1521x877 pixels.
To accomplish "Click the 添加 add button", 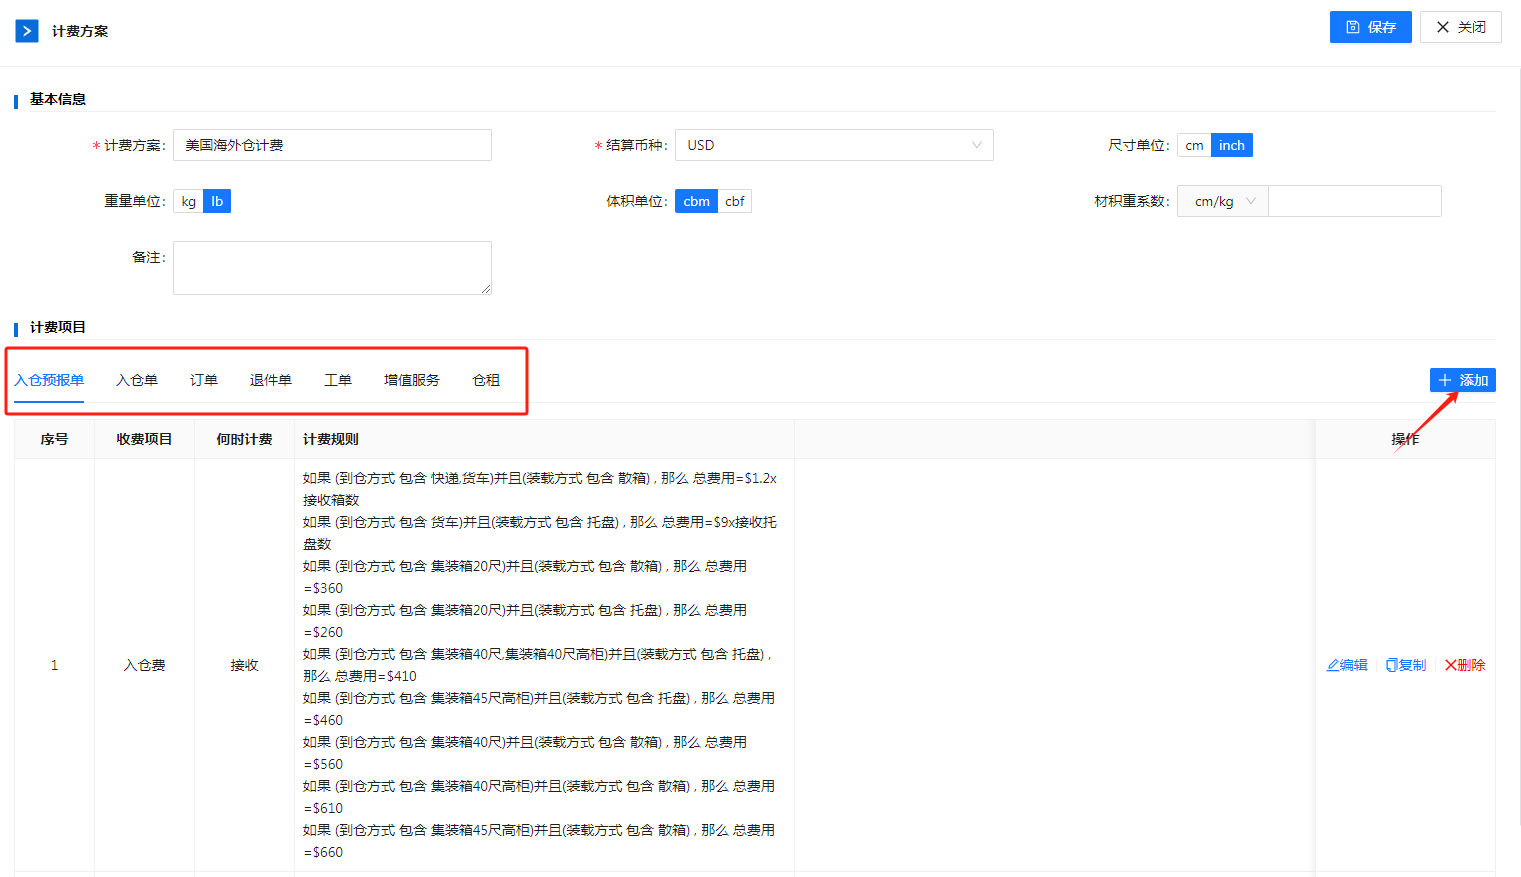I will [1462, 380].
